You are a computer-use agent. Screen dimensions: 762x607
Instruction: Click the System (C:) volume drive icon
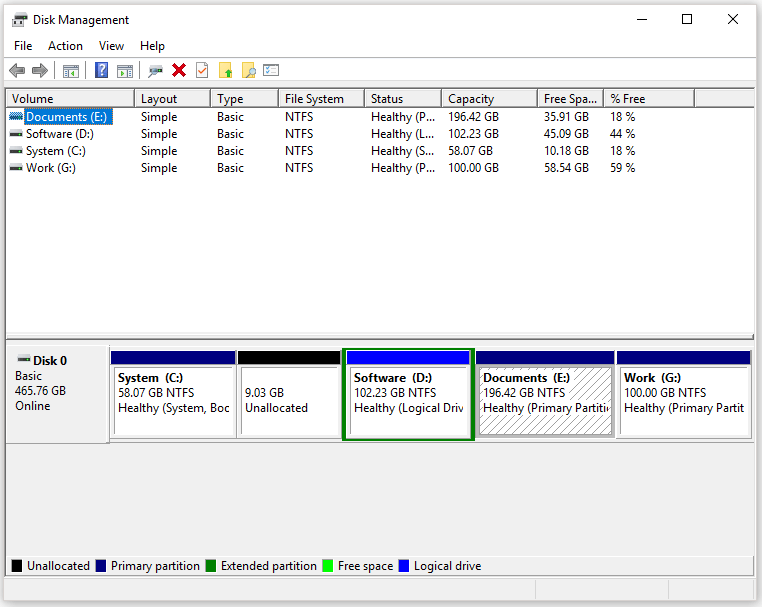click(16, 151)
